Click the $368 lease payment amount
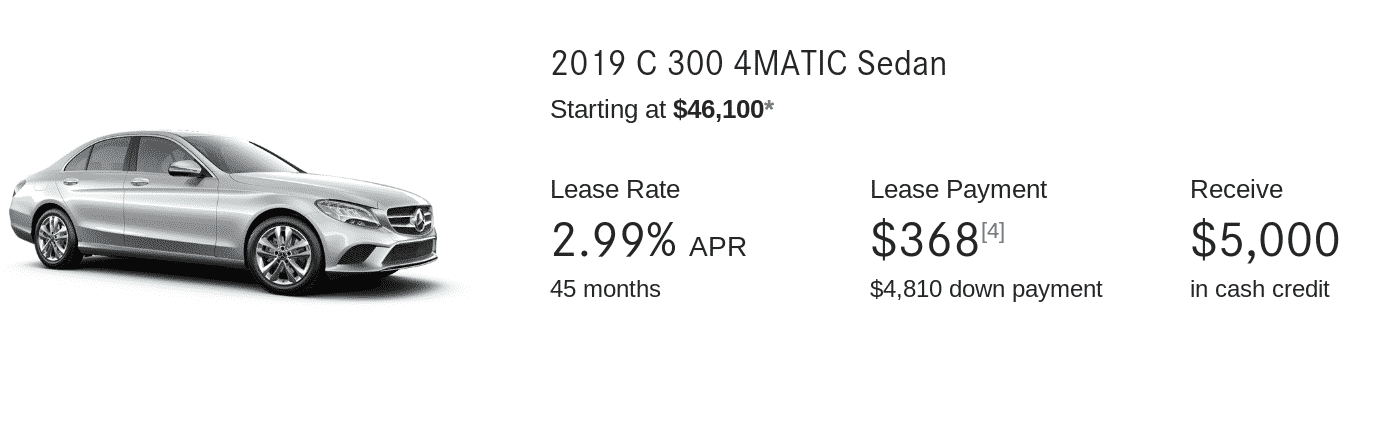The width and height of the screenshot is (1376, 424). [924, 240]
